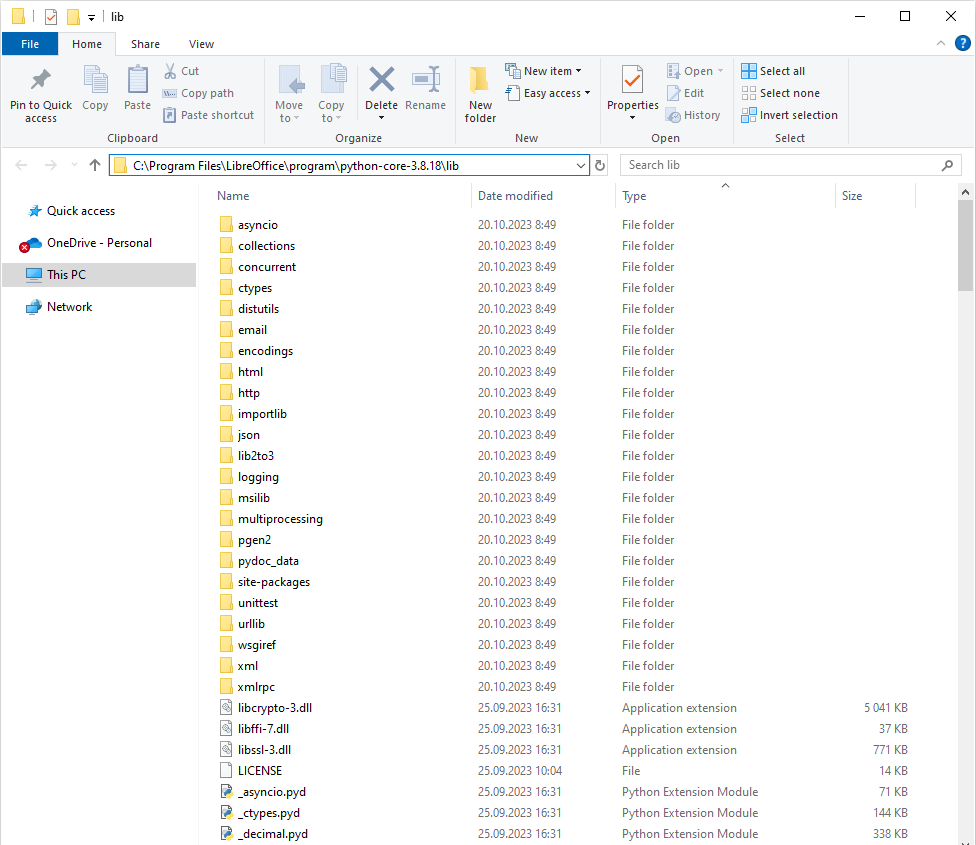The image size is (976, 845).
Task: Click the Delete icon
Action: pos(381,94)
